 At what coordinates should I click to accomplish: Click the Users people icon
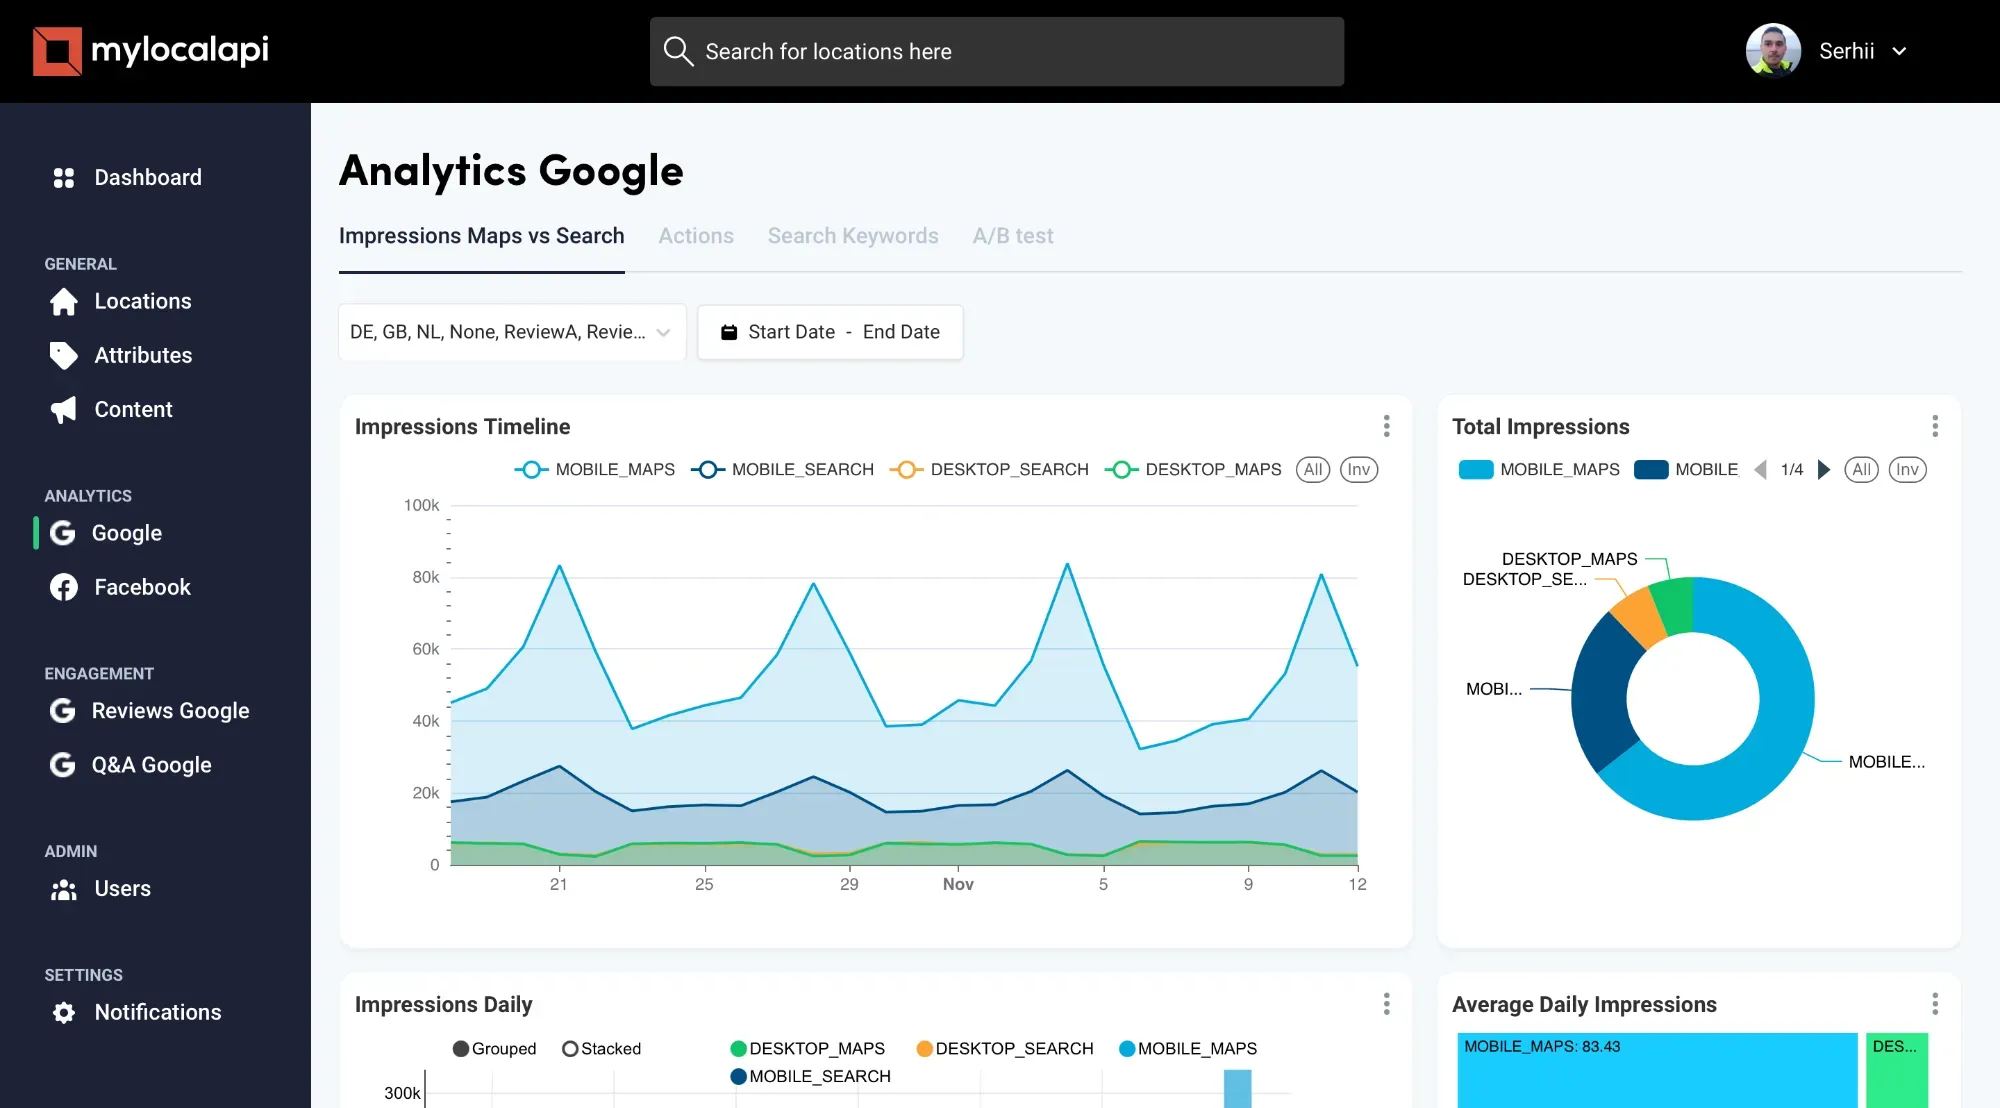point(64,889)
